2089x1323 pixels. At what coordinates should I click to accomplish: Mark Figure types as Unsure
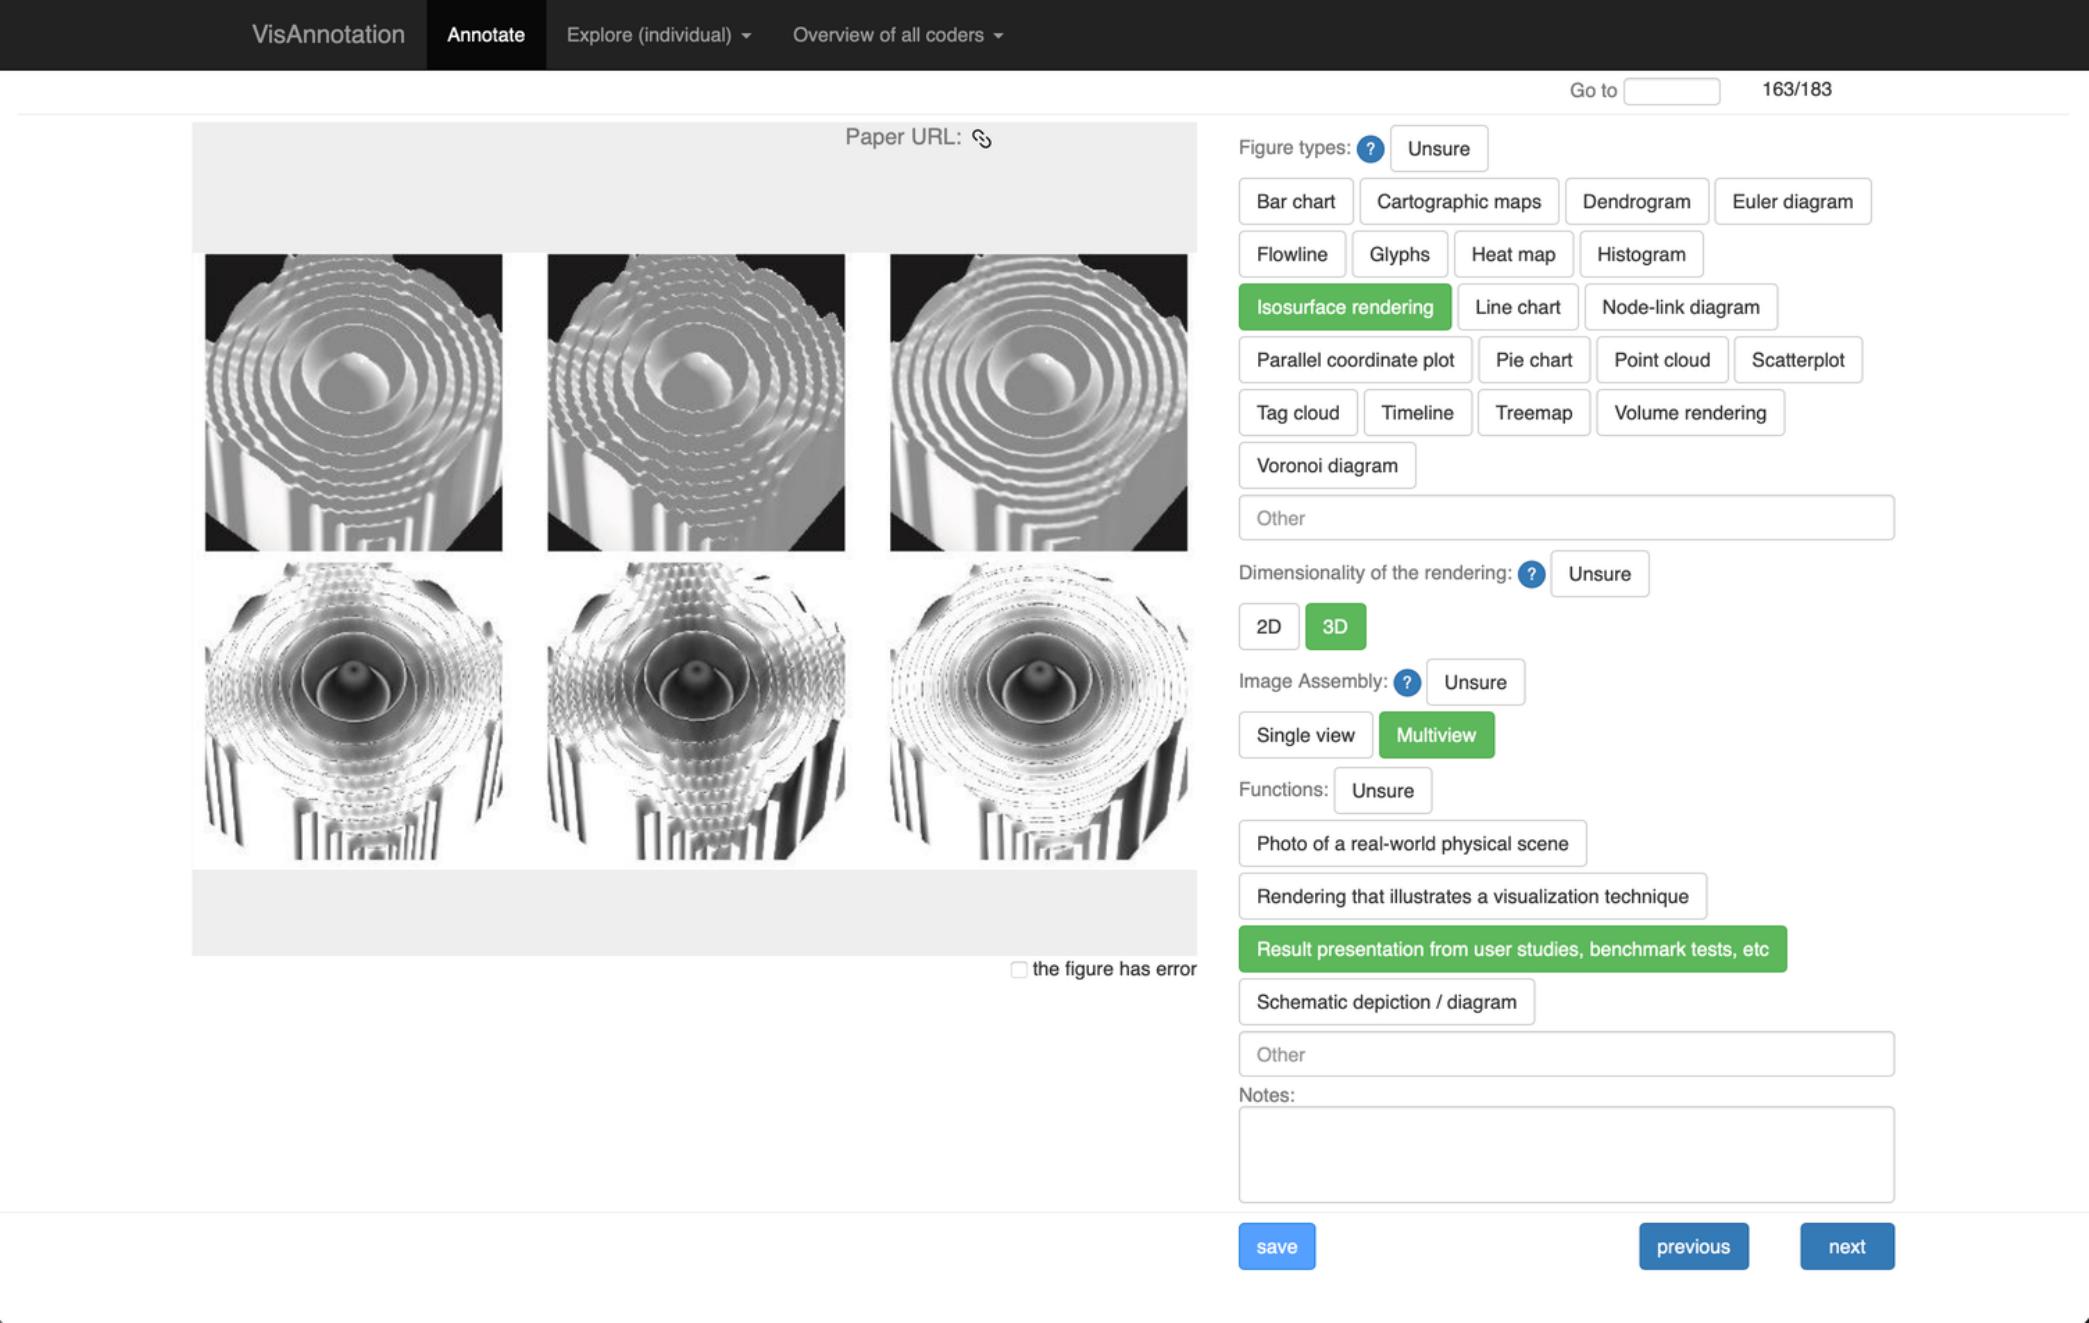tap(1438, 149)
